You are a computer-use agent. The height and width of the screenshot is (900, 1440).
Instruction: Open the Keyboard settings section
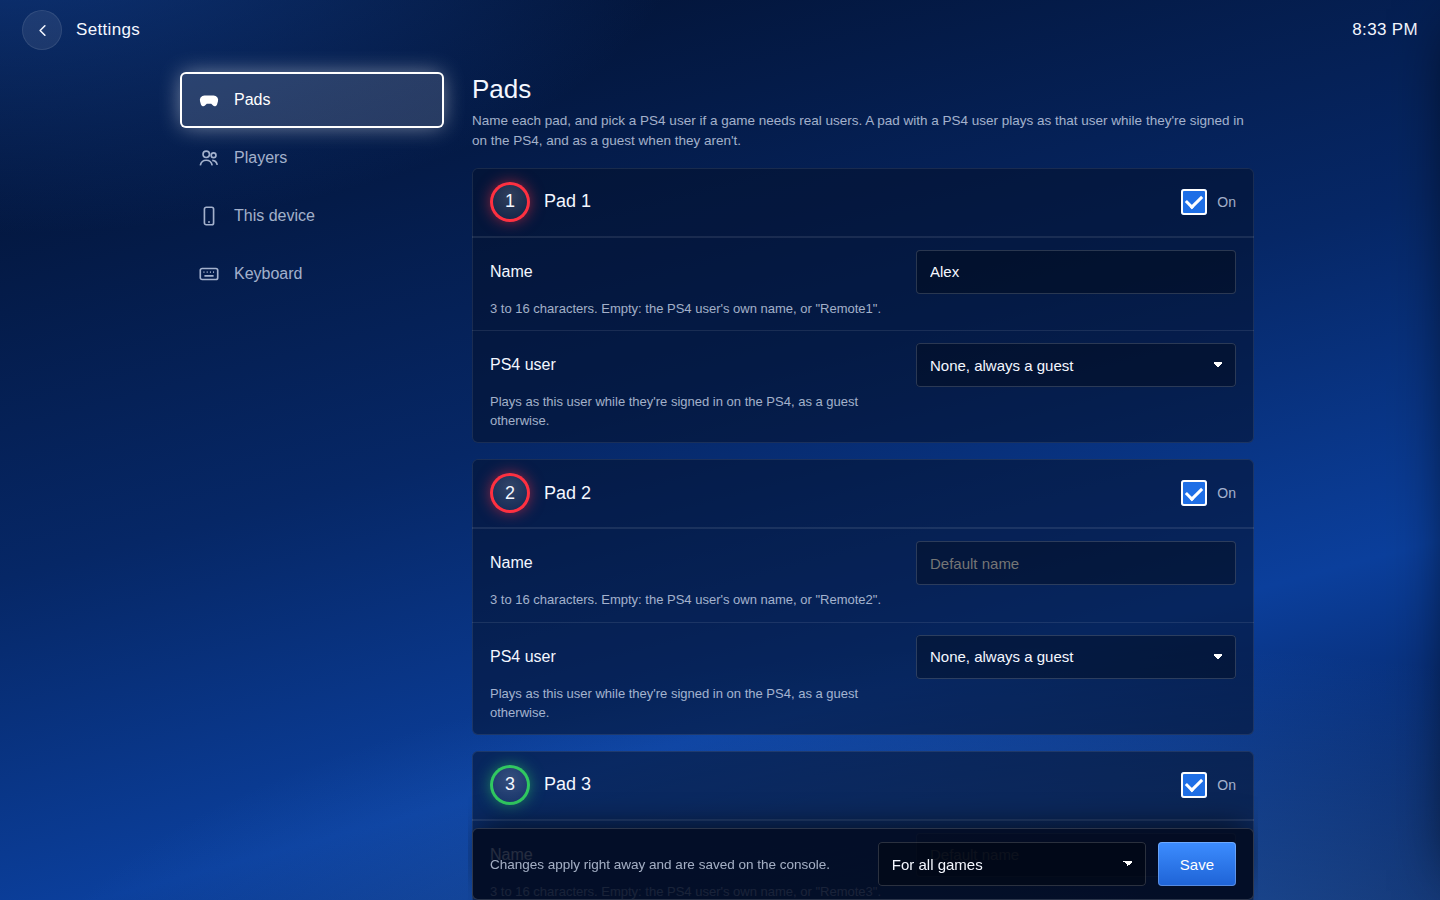(x=312, y=274)
